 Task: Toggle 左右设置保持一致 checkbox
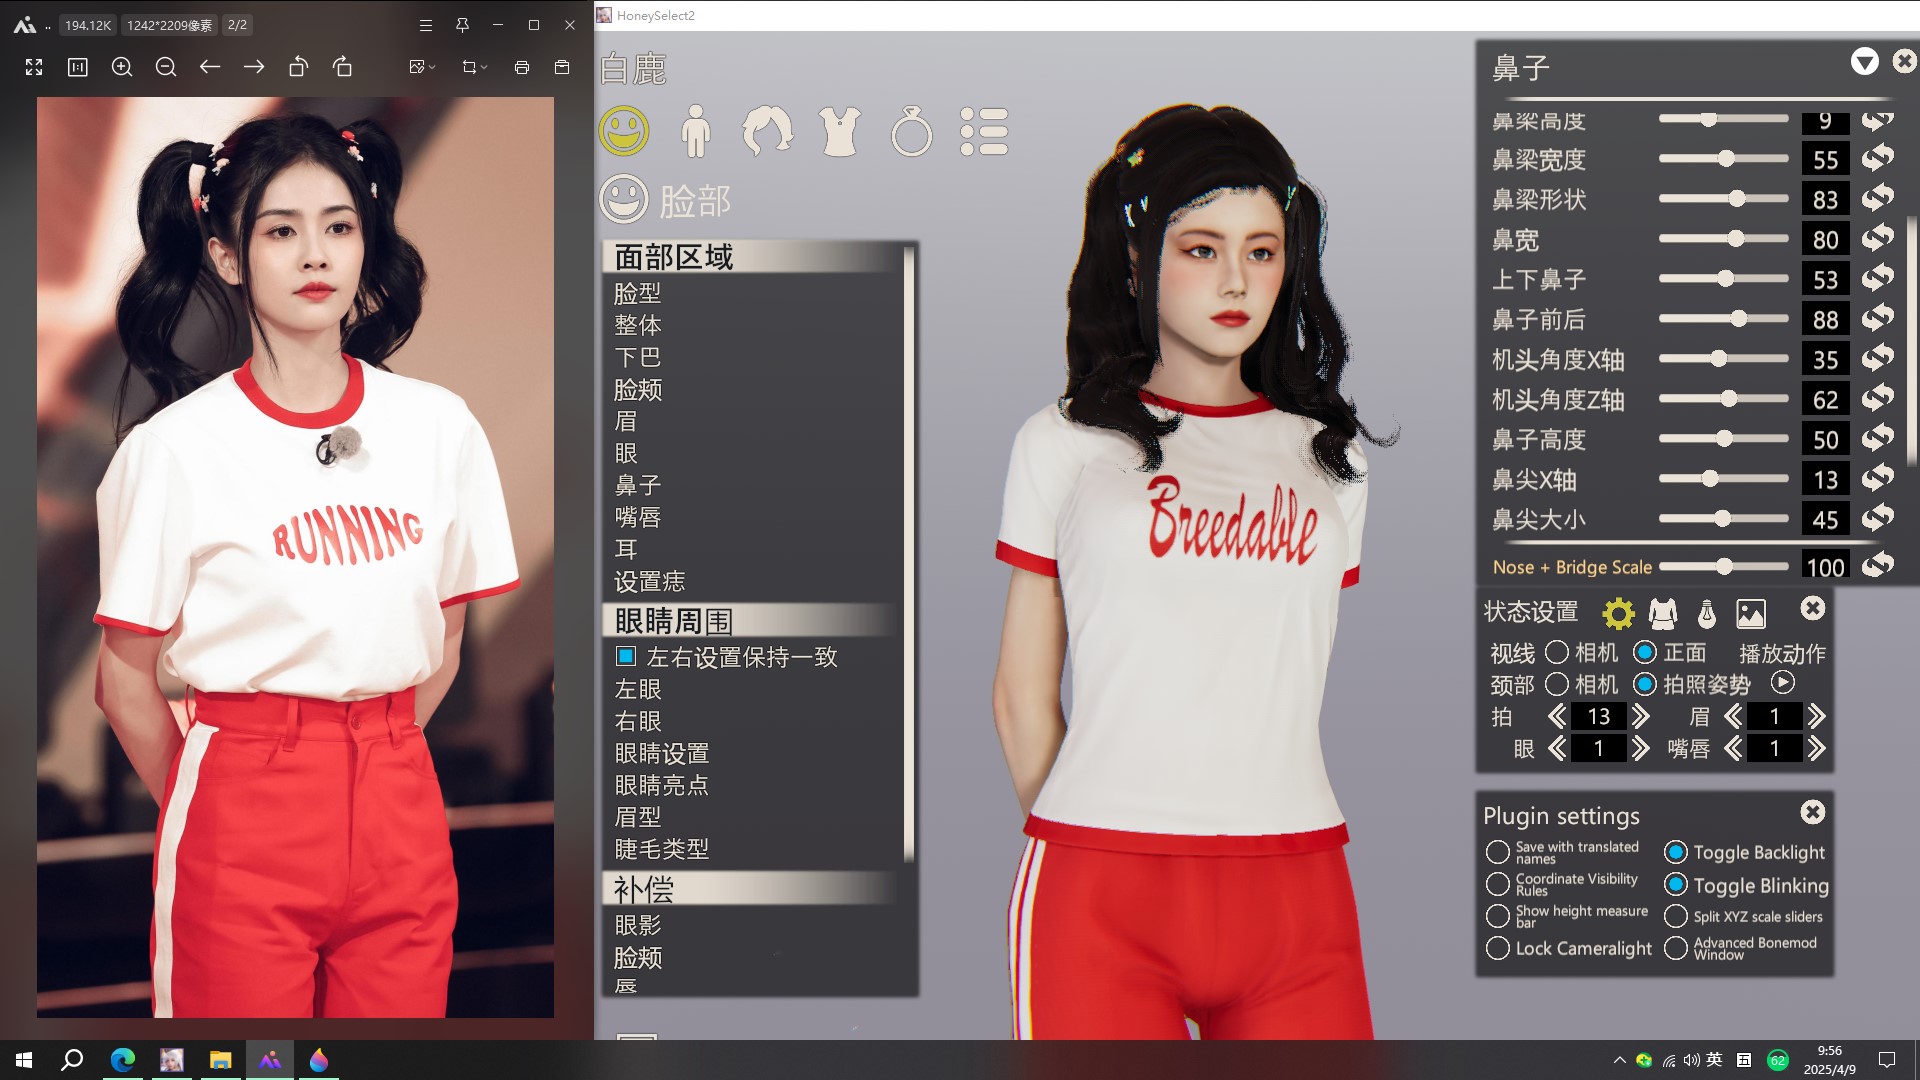[626, 657]
